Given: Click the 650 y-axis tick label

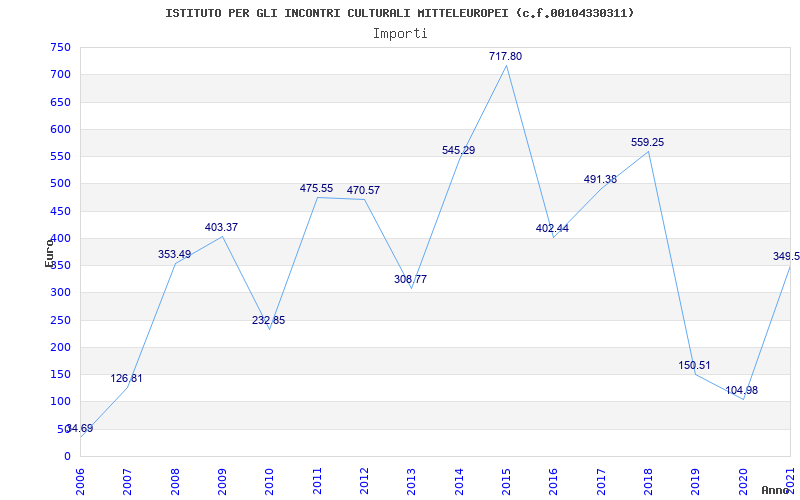Looking at the screenshot, I should click(60, 102).
